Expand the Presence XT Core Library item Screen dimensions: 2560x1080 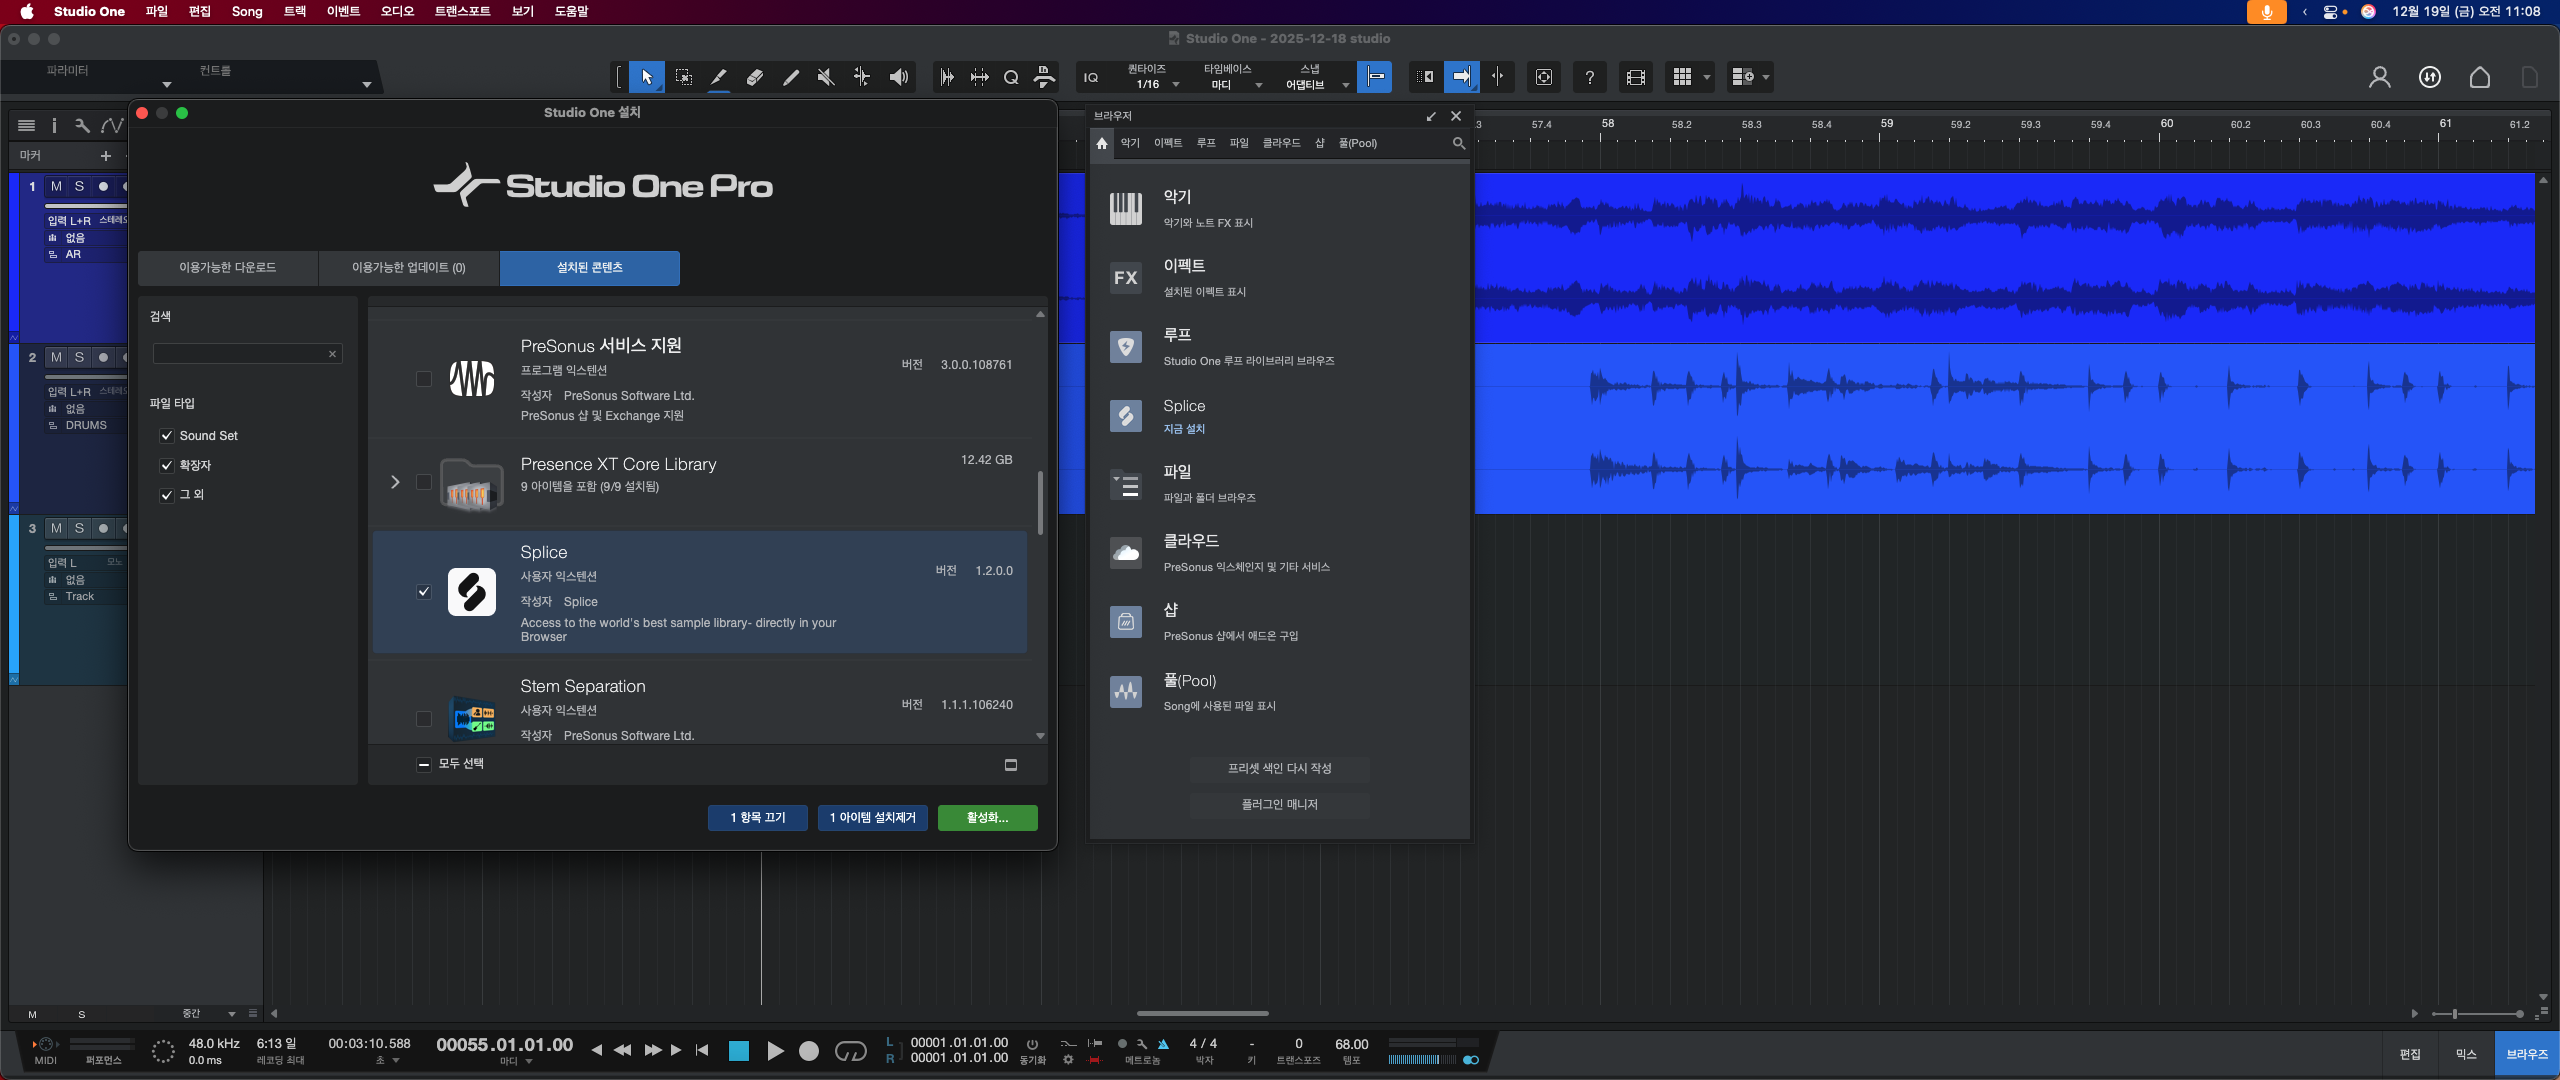coord(395,482)
